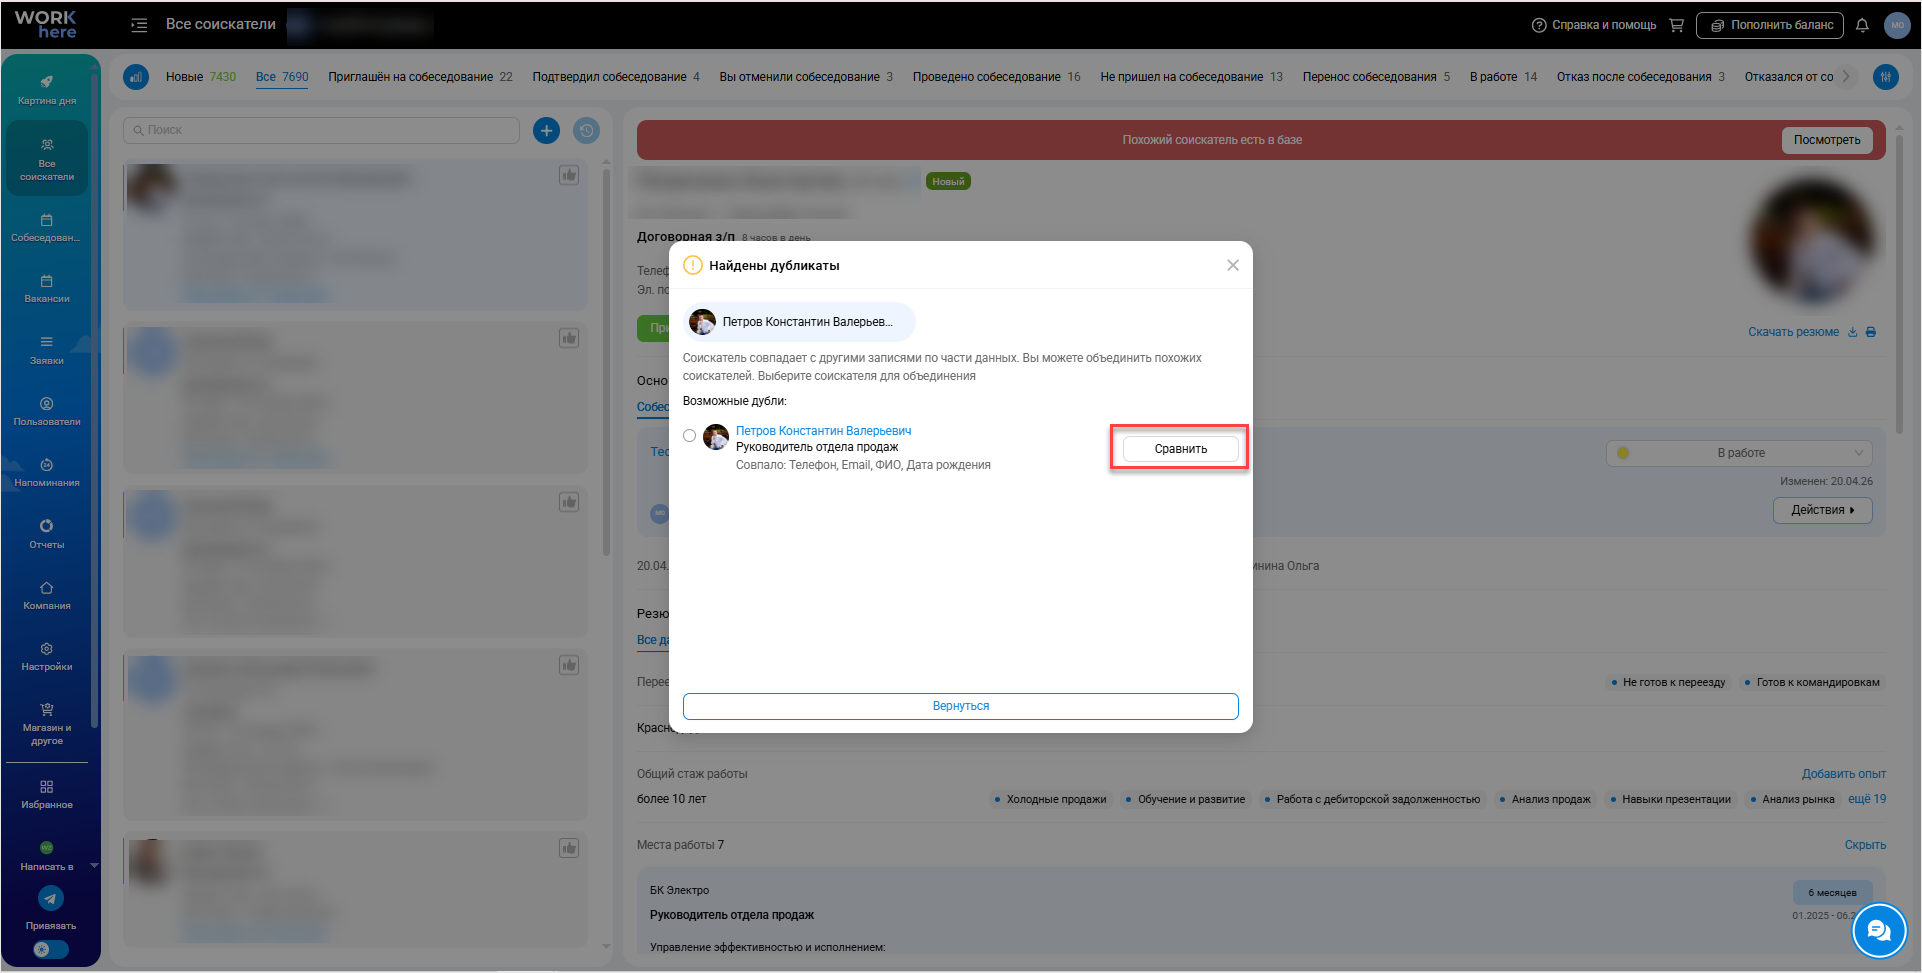Click the statistics chart icon near Новые
This screenshot has height=973, width=1922.
136,77
